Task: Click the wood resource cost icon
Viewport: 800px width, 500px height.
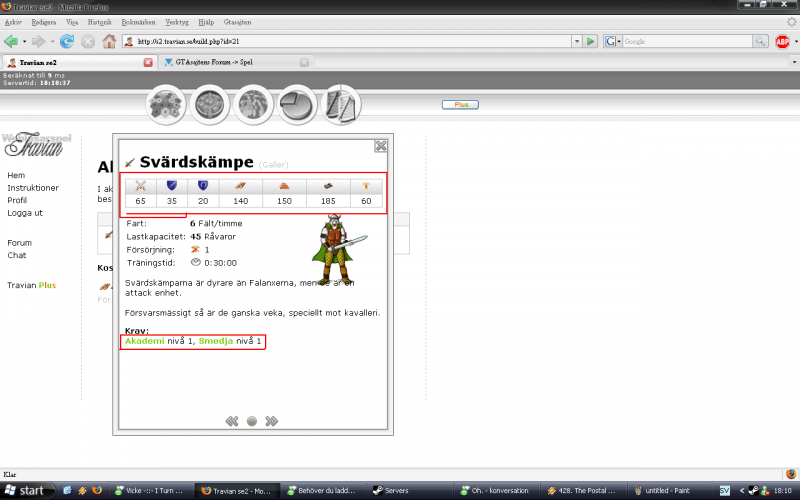Action: (240, 186)
